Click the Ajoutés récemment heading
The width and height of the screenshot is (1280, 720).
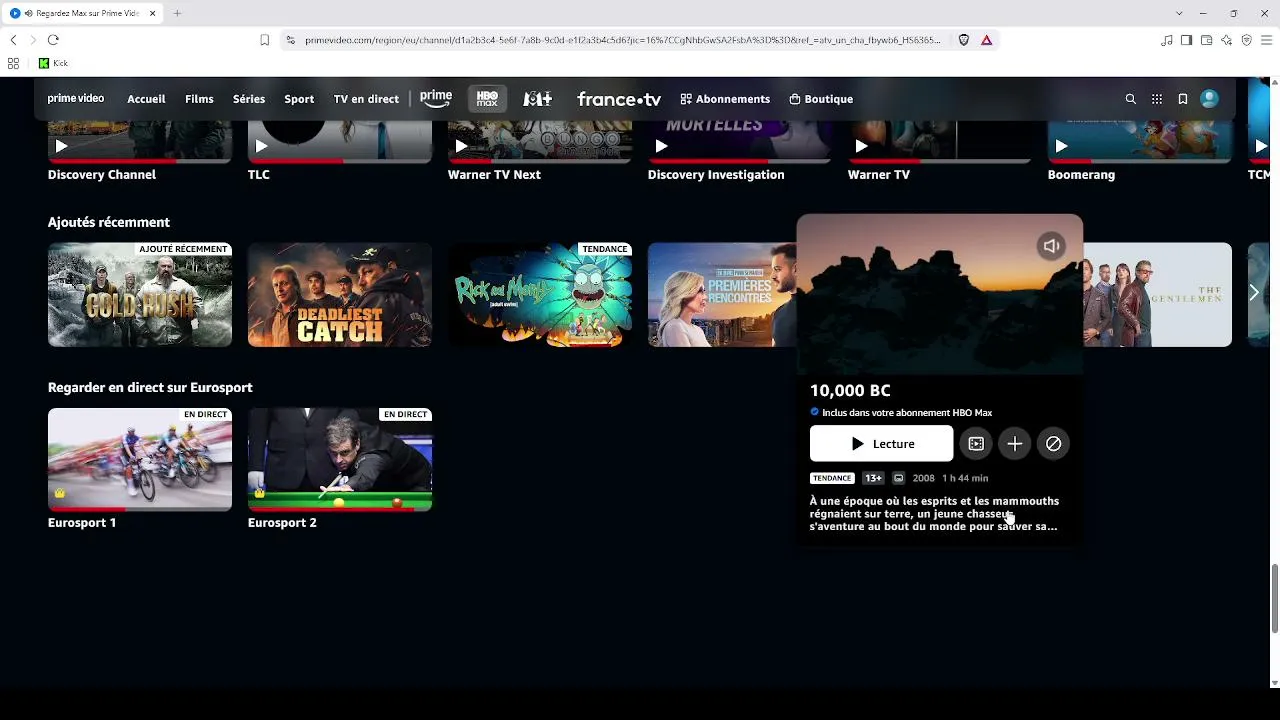click(x=109, y=223)
